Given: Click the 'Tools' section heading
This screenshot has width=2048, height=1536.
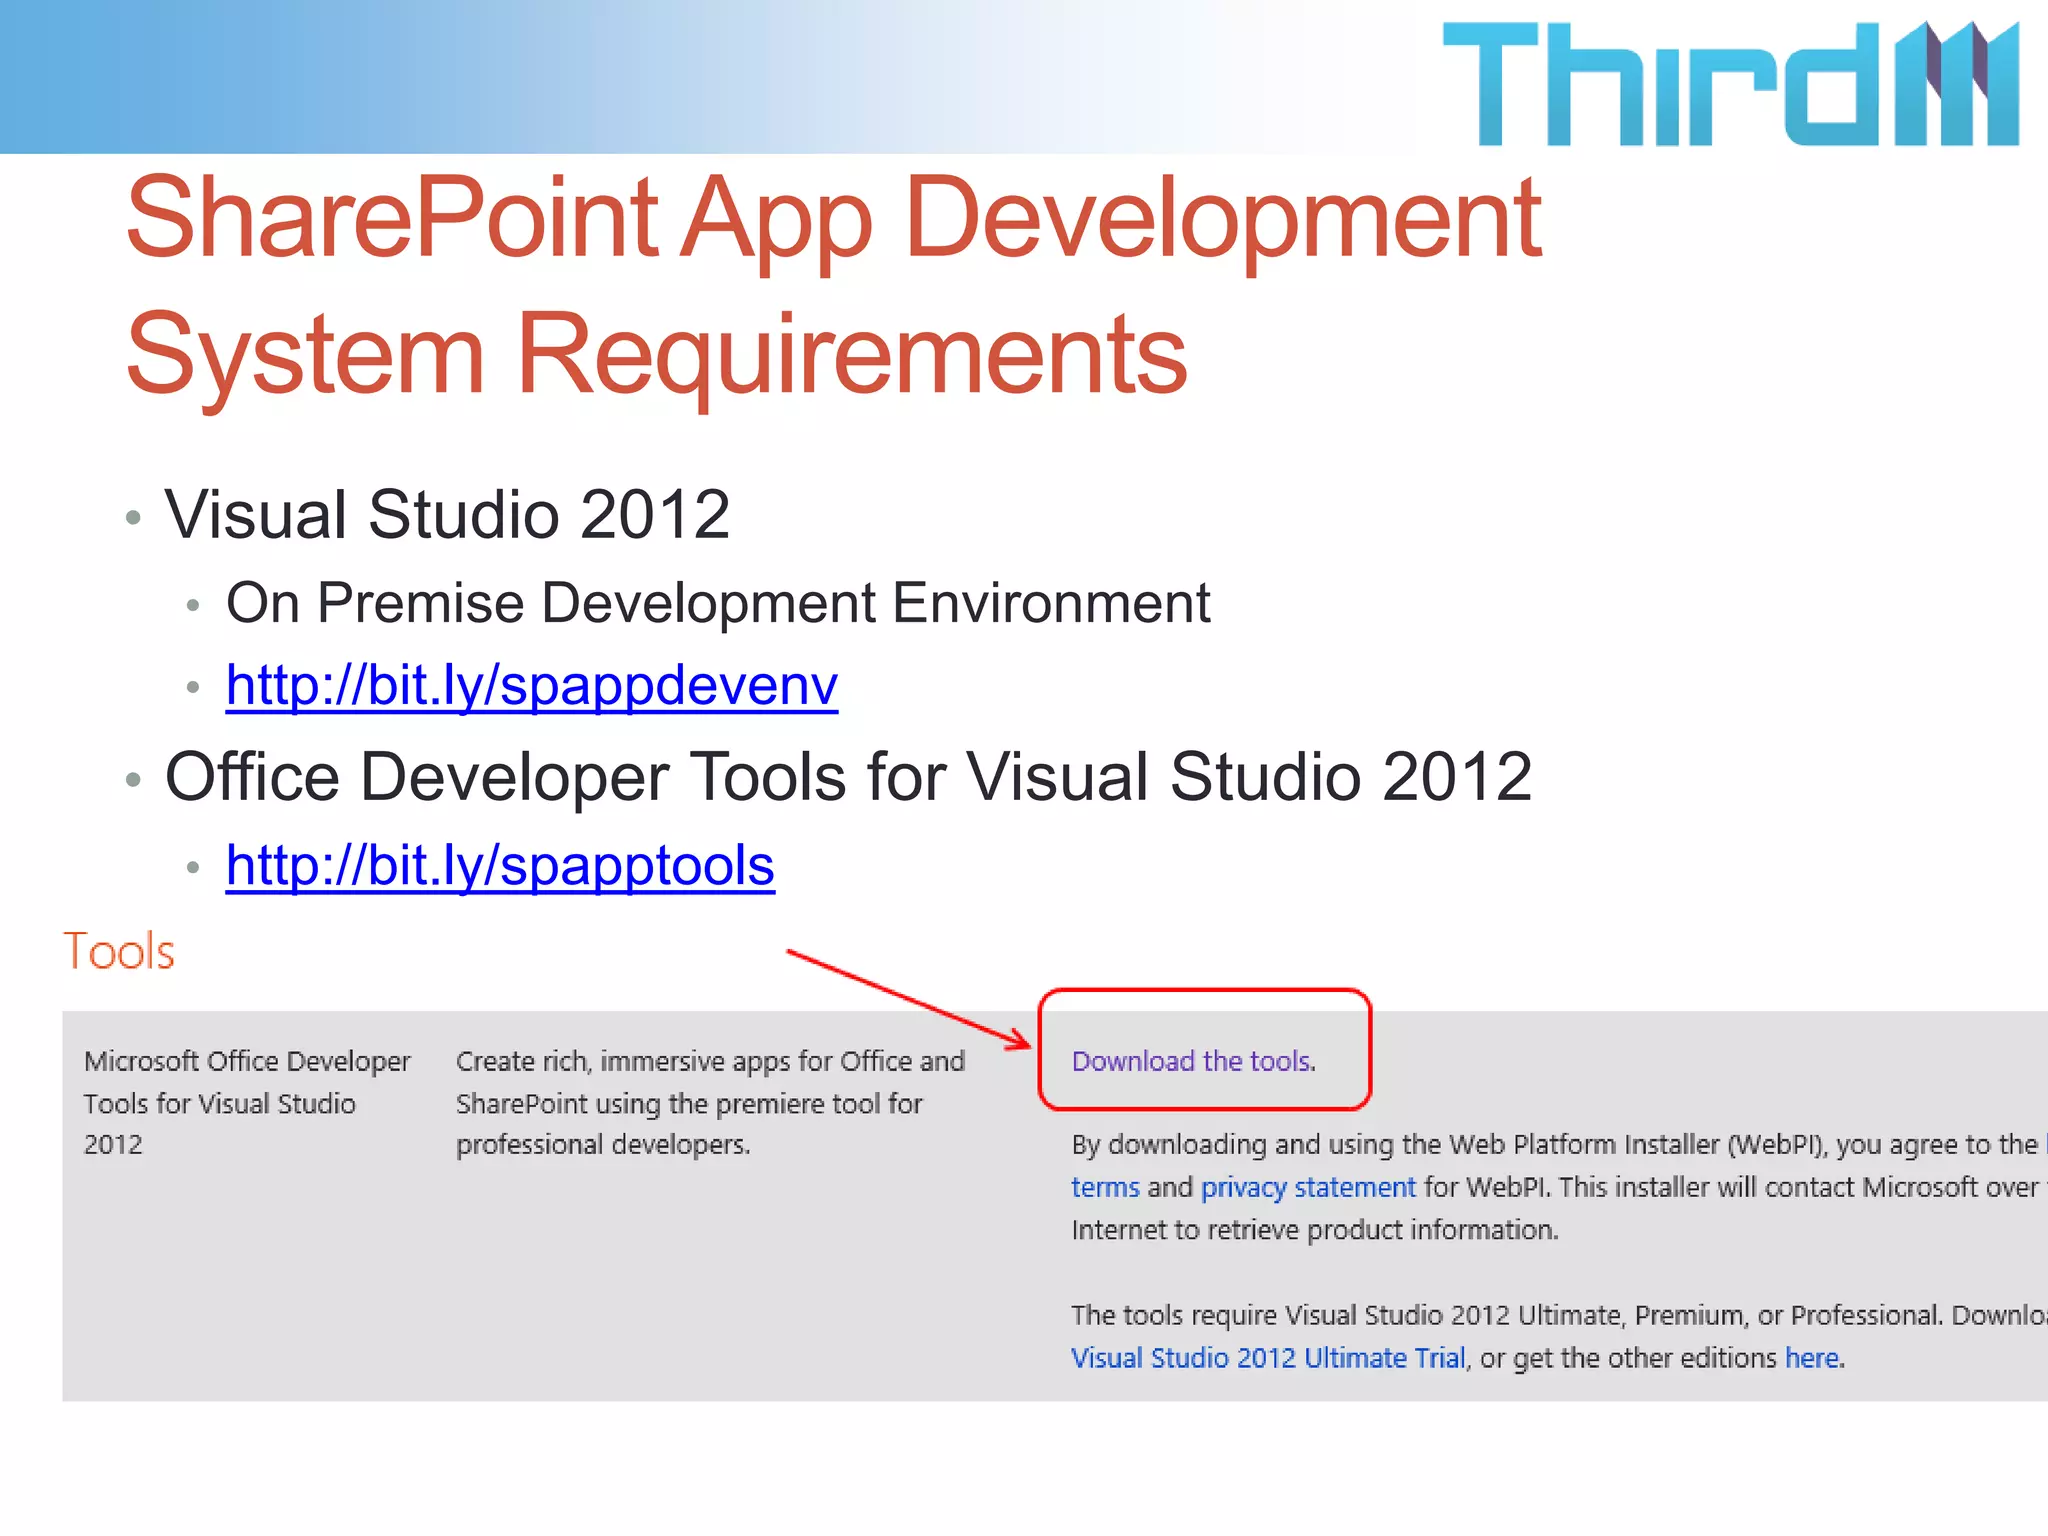Looking at the screenshot, I should click(x=119, y=951).
